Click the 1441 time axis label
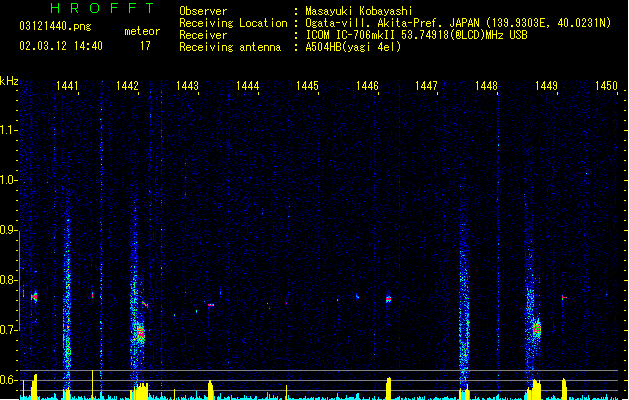The image size is (629, 400). pos(67,86)
